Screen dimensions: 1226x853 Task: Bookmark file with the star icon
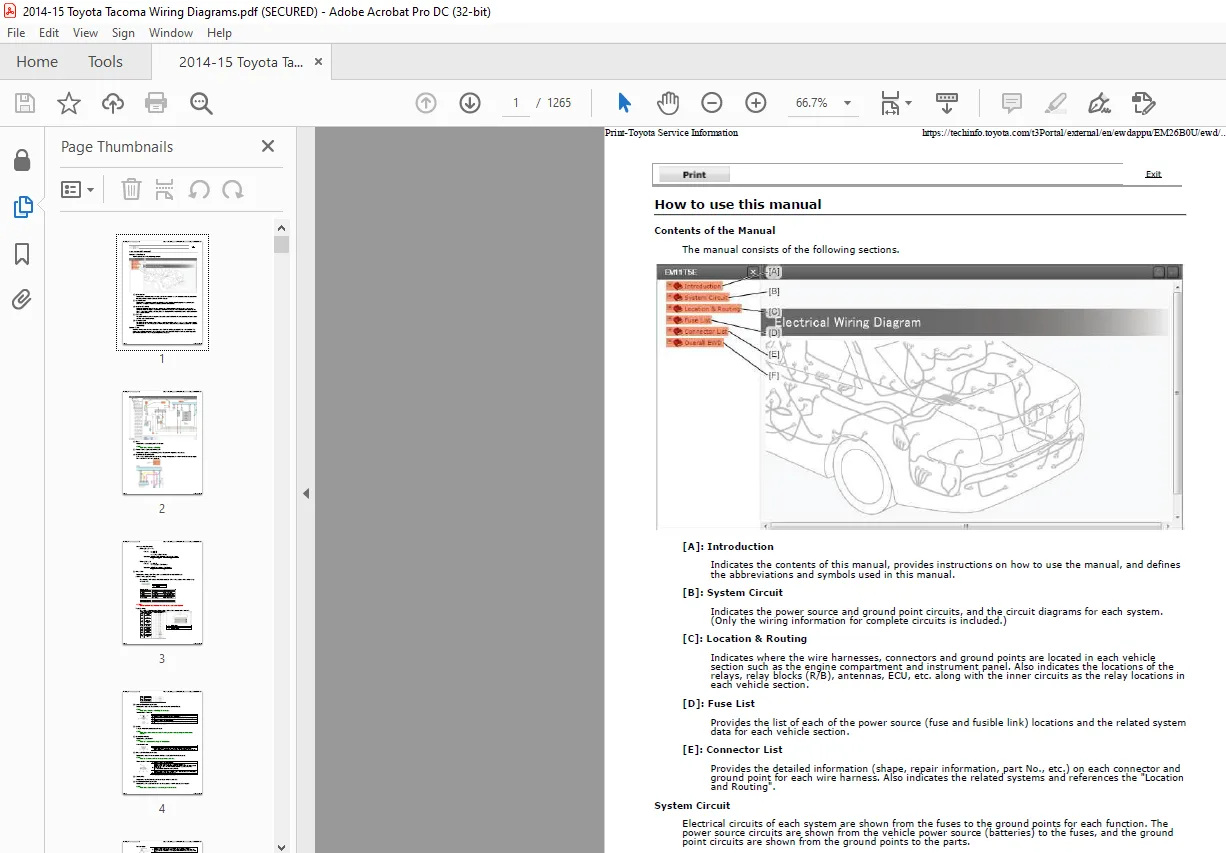[x=68, y=103]
